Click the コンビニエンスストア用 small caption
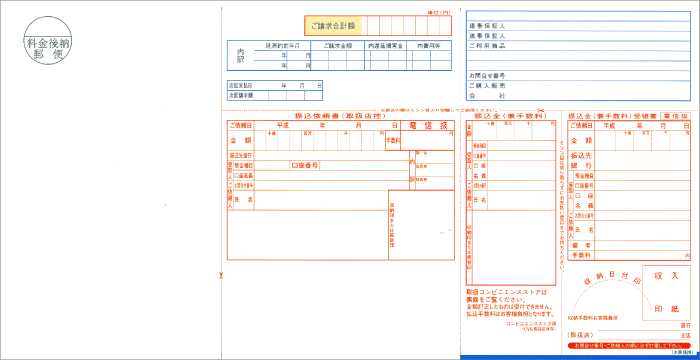This screenshot has height=360, width=700. (531, 324)
